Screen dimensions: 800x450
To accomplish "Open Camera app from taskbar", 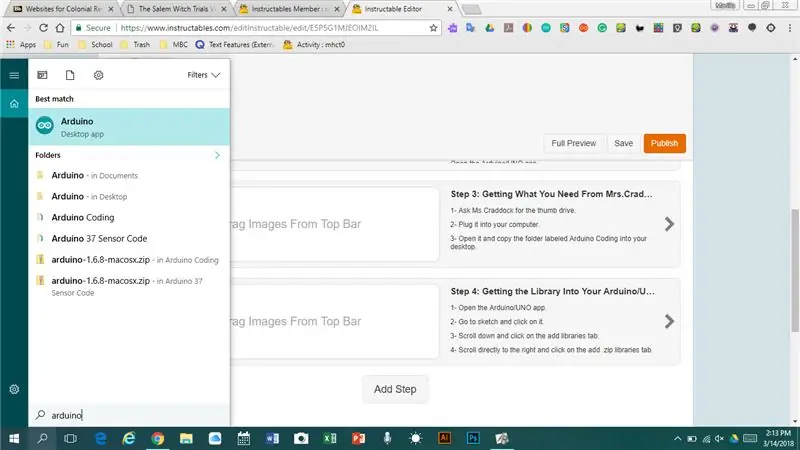I will 301,438.
